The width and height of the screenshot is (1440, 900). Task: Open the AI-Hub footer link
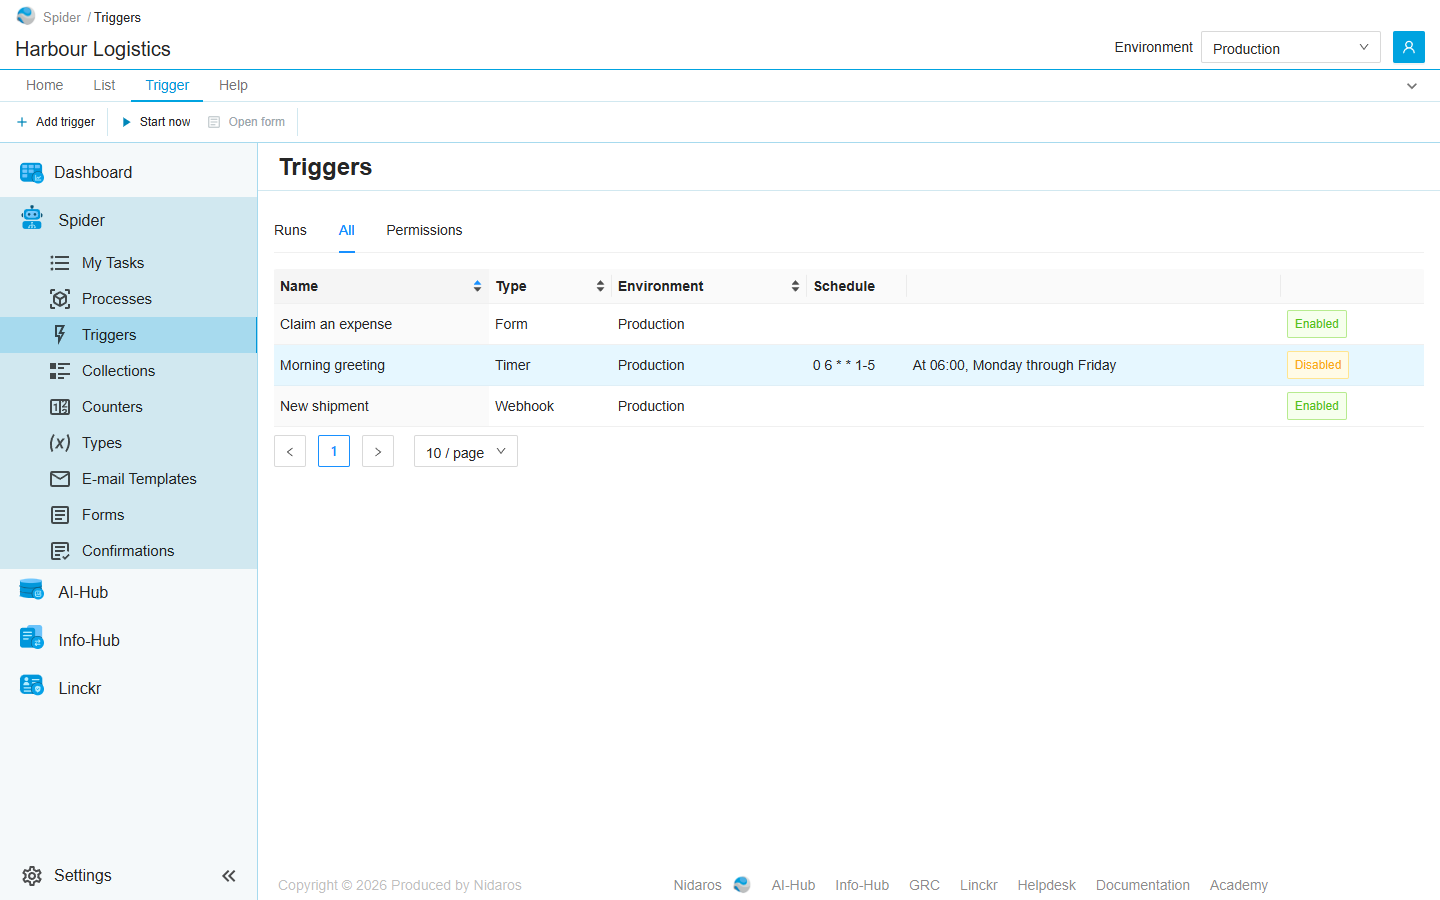793,885
